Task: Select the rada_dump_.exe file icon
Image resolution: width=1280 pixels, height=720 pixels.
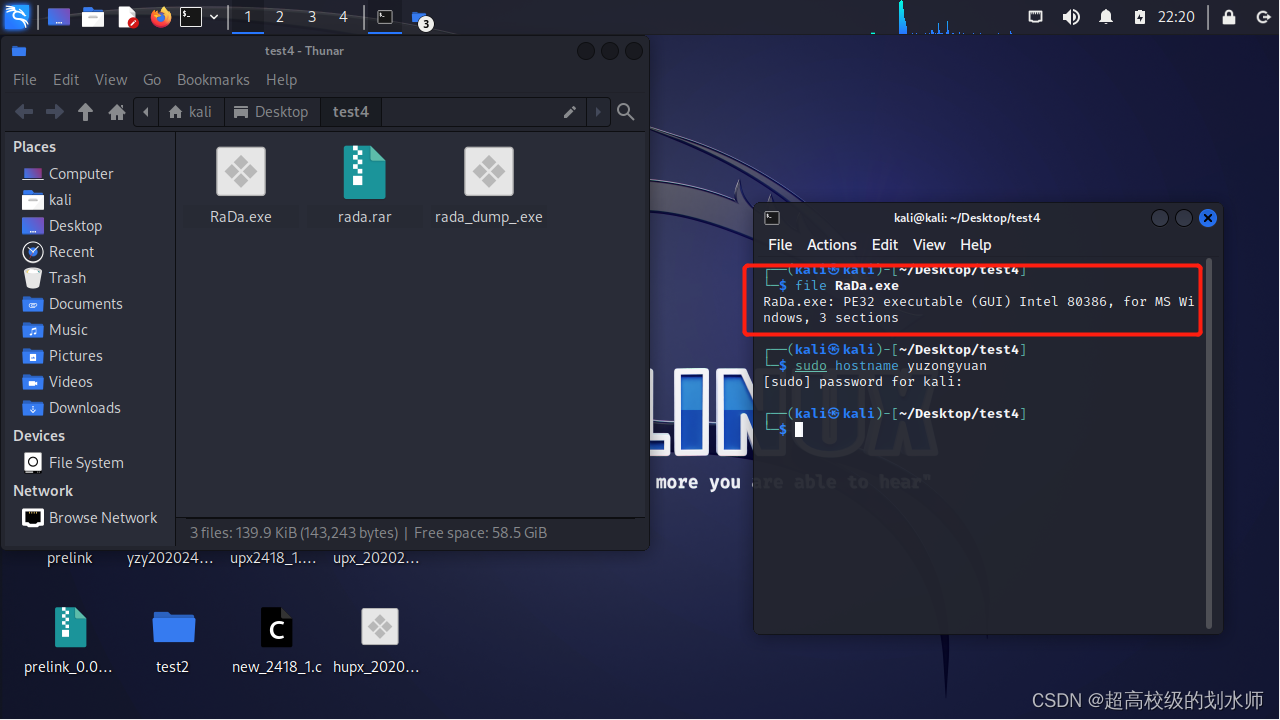Action: (x=489, y=171)
